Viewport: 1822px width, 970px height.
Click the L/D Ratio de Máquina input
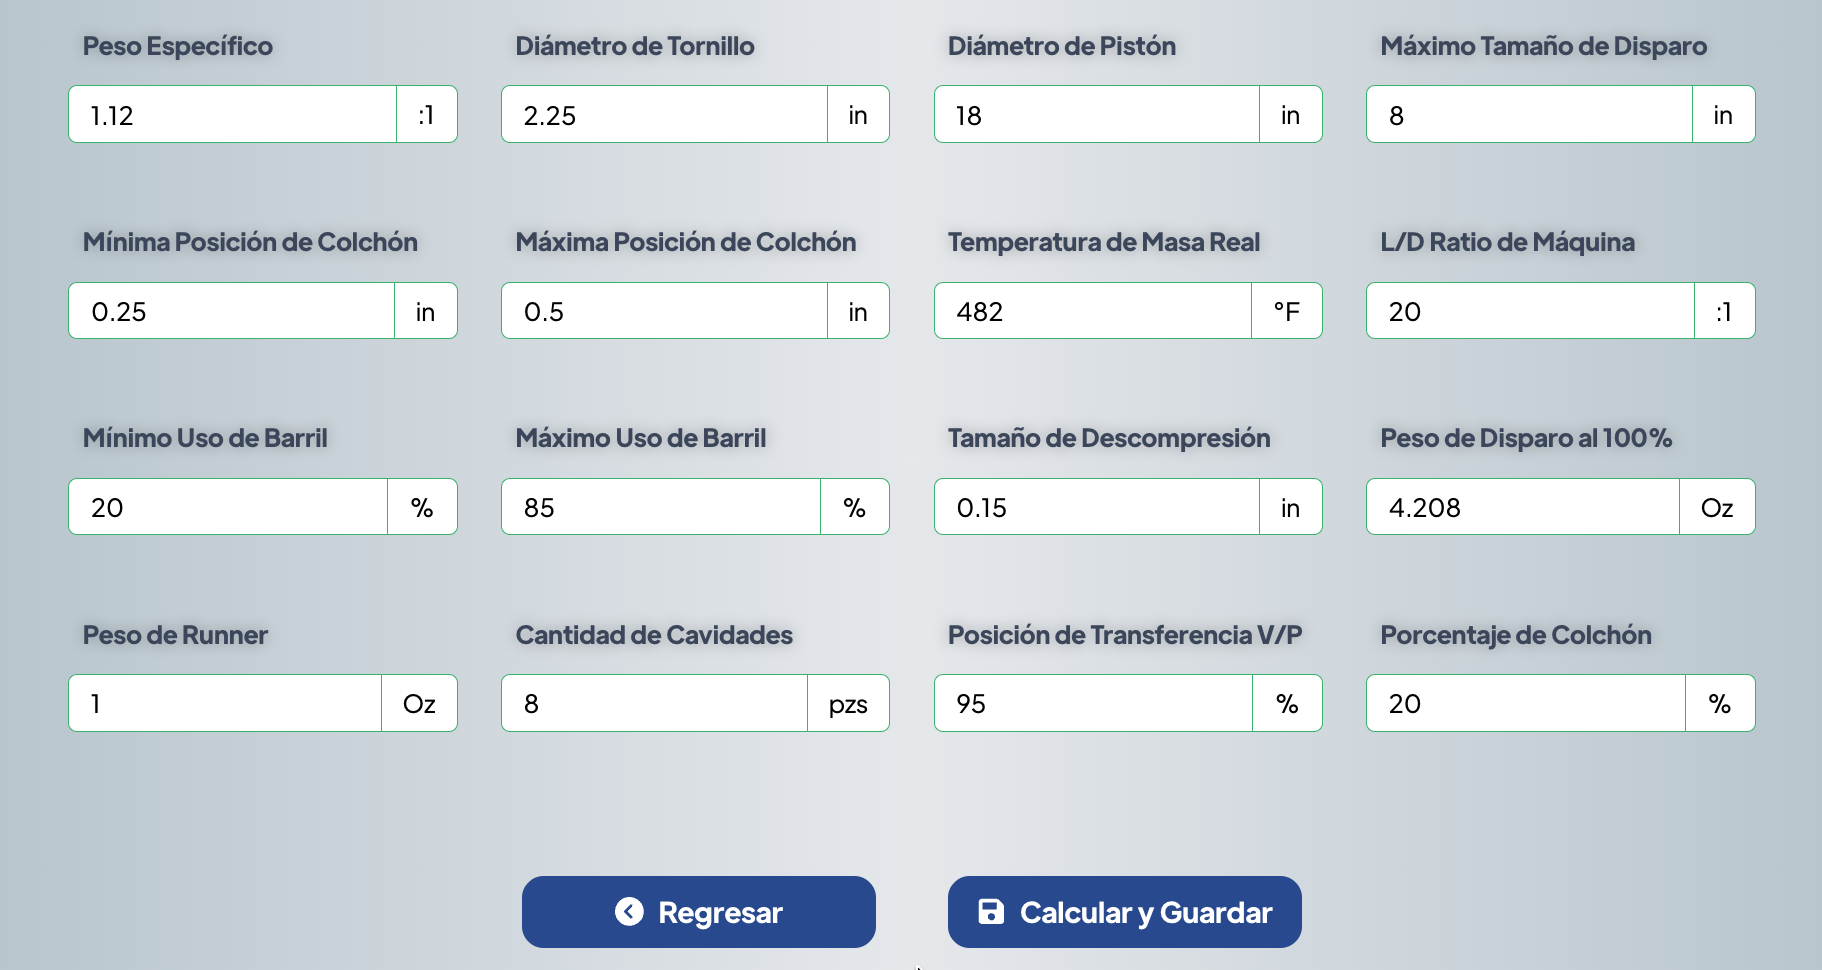coord(1530,311)
